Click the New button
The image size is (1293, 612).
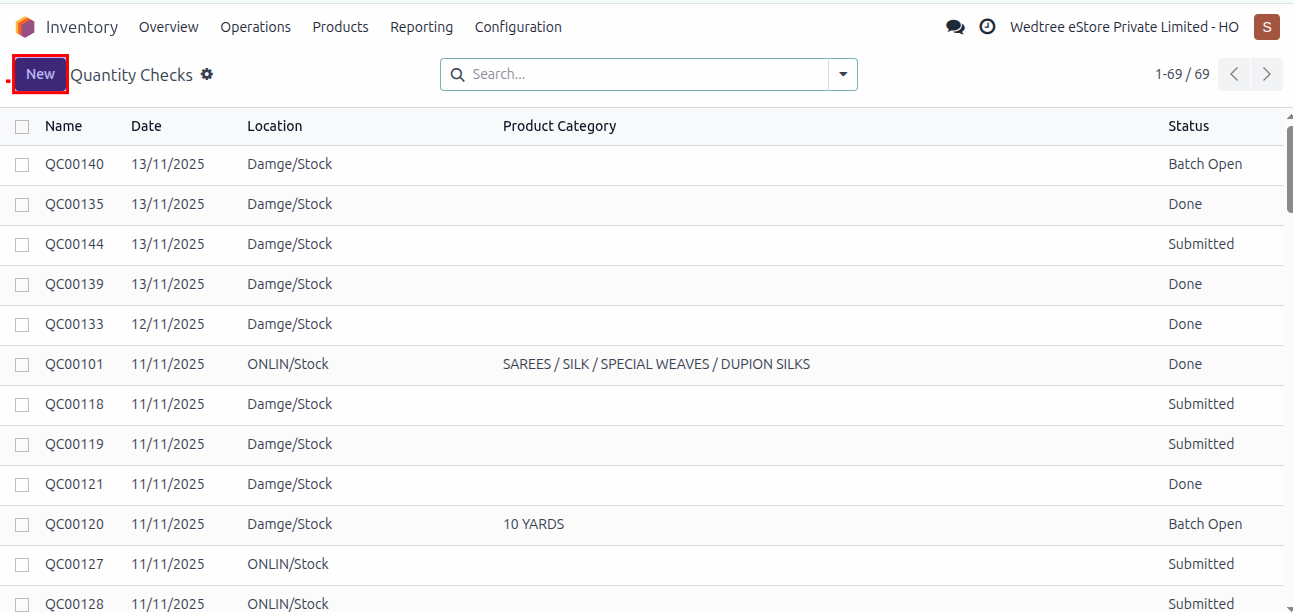pyautogui.click(x=40, y=74)
